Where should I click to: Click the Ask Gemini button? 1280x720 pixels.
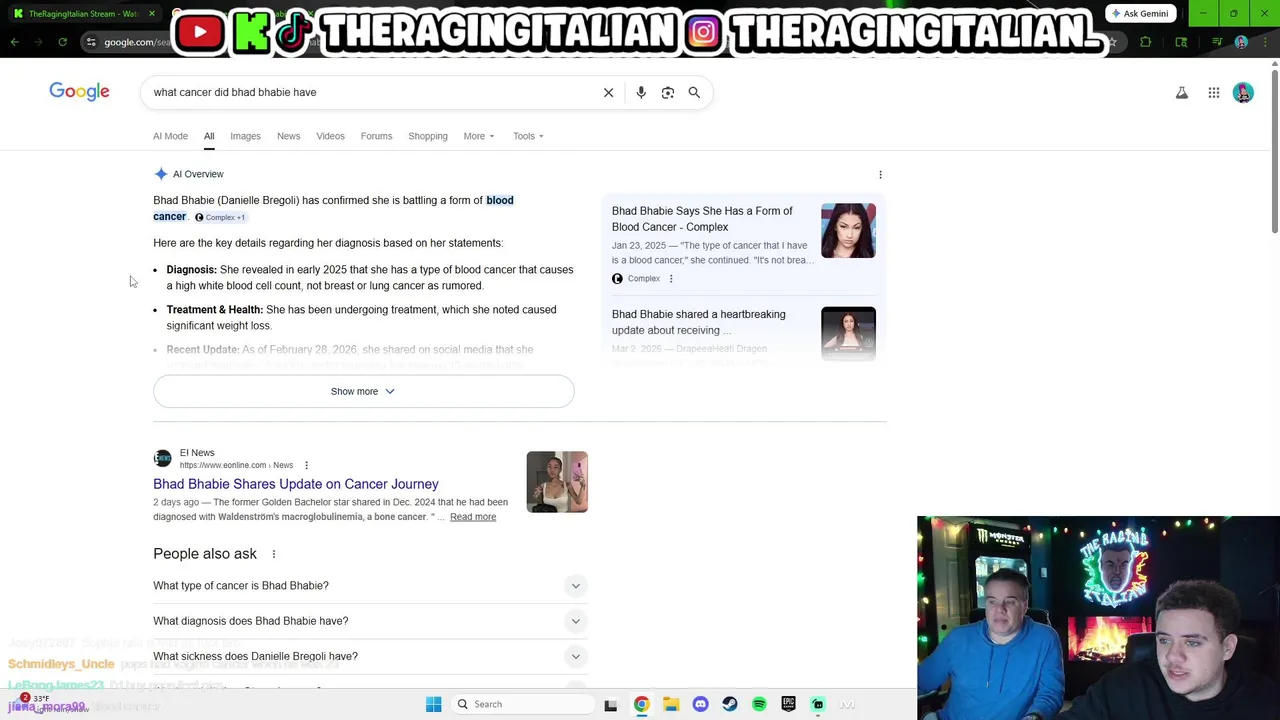point(1139,13)
